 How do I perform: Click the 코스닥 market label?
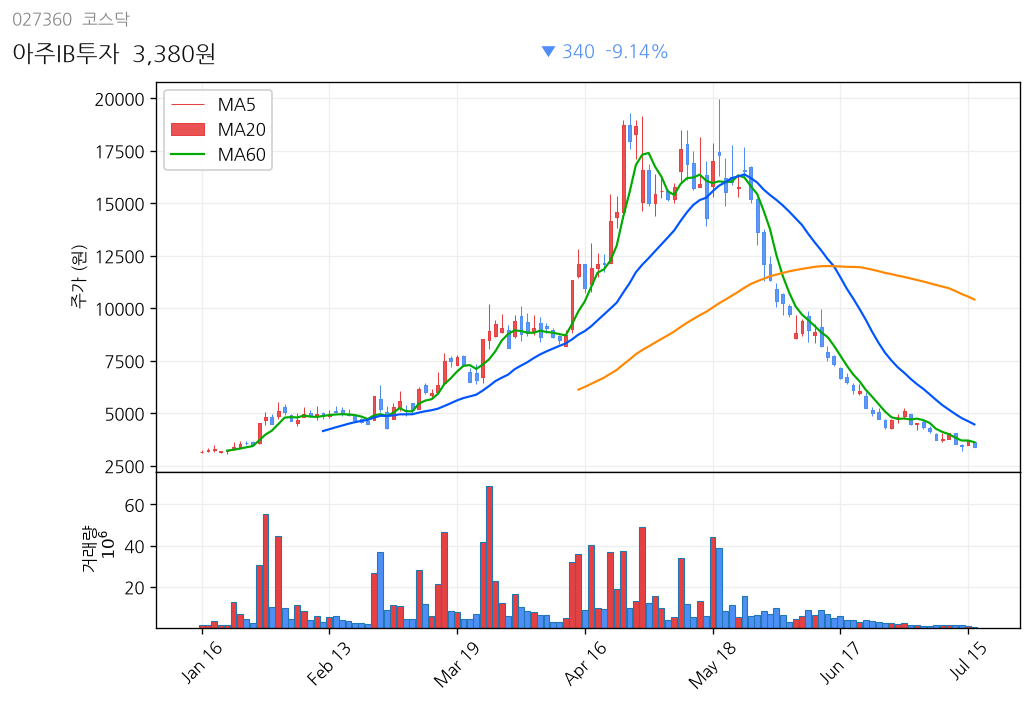(105, 19)
